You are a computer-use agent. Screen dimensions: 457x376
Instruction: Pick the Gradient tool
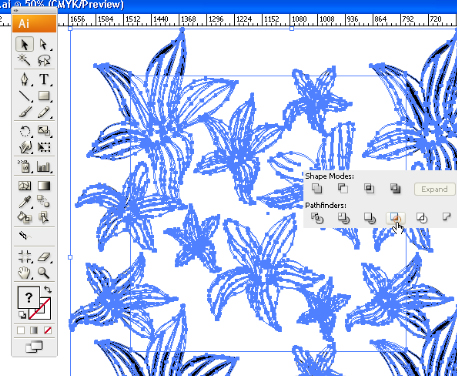point(44,185)
